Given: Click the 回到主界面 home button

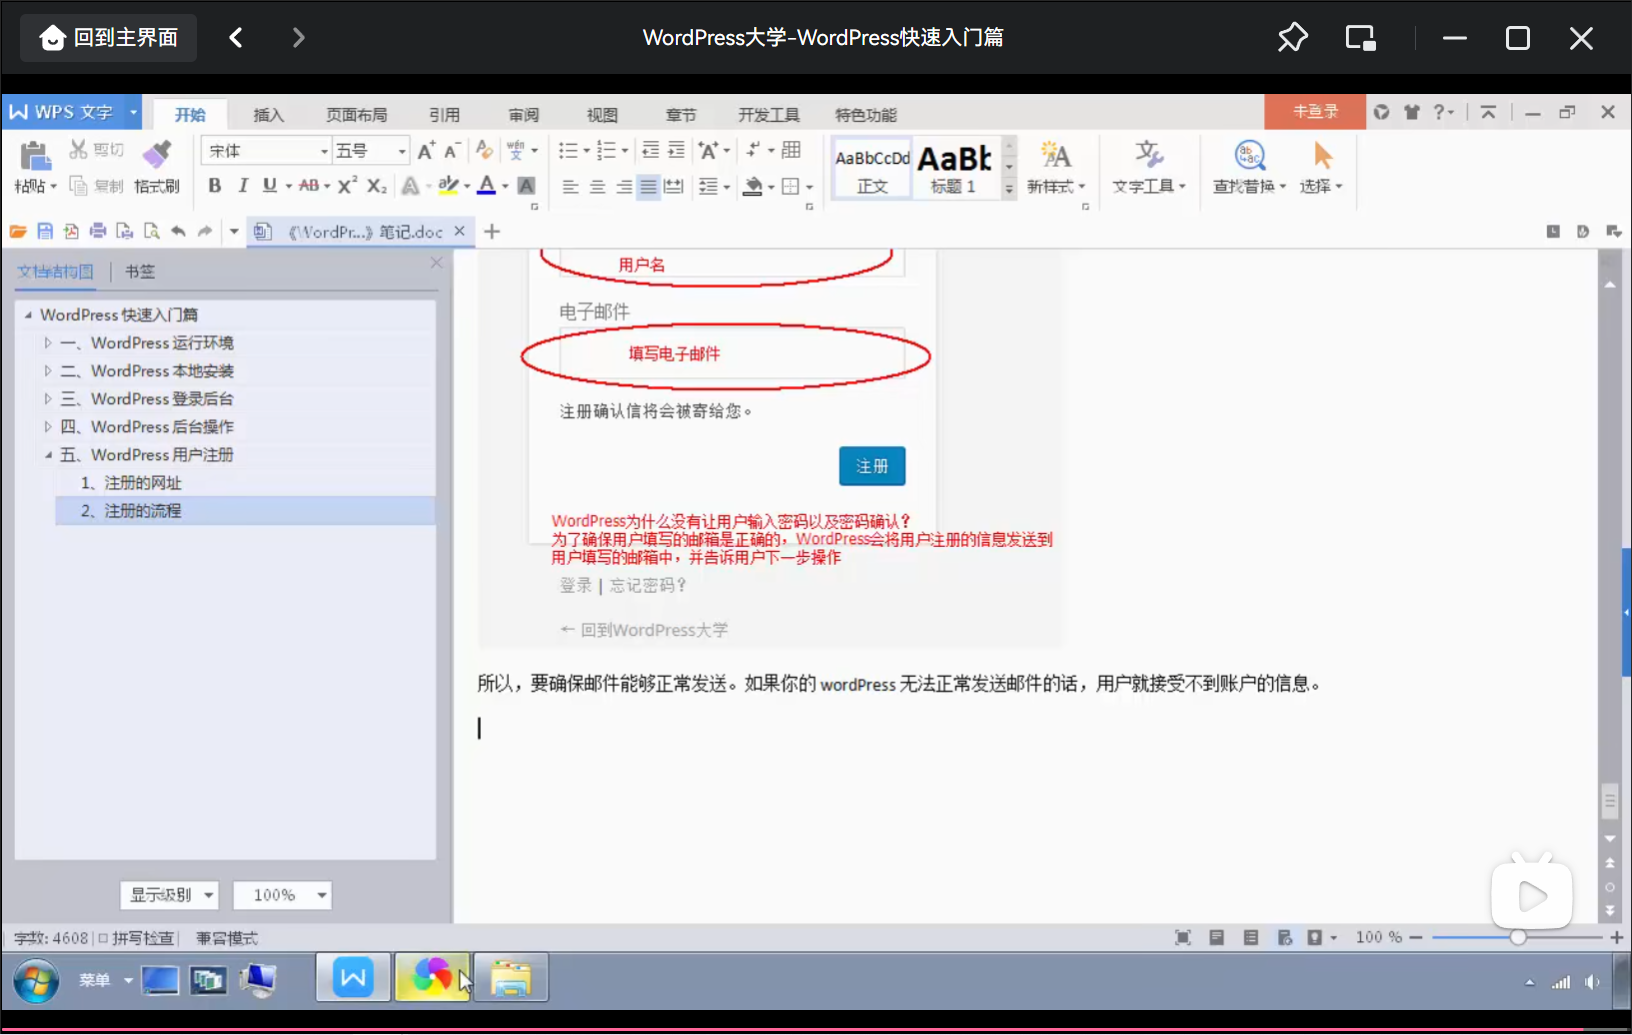Looking at the screenshot, I should coord(109,38).
